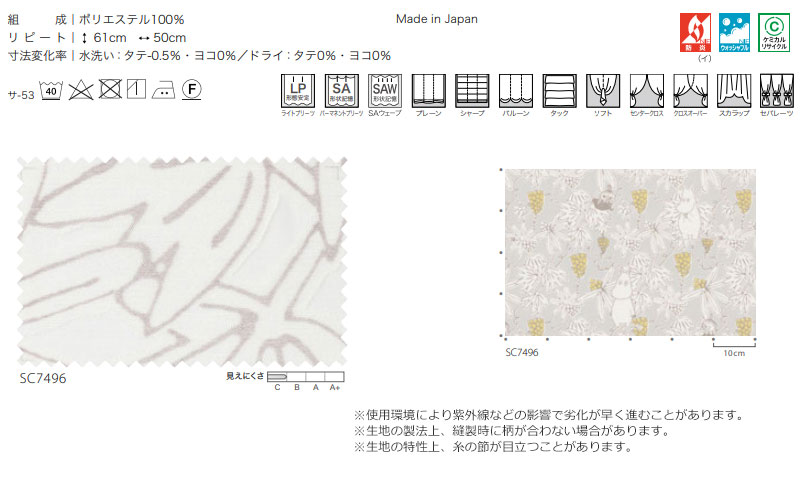Click the circled F dry-clean symbol
Screen dimensions: 800x478
click(192, 90)
